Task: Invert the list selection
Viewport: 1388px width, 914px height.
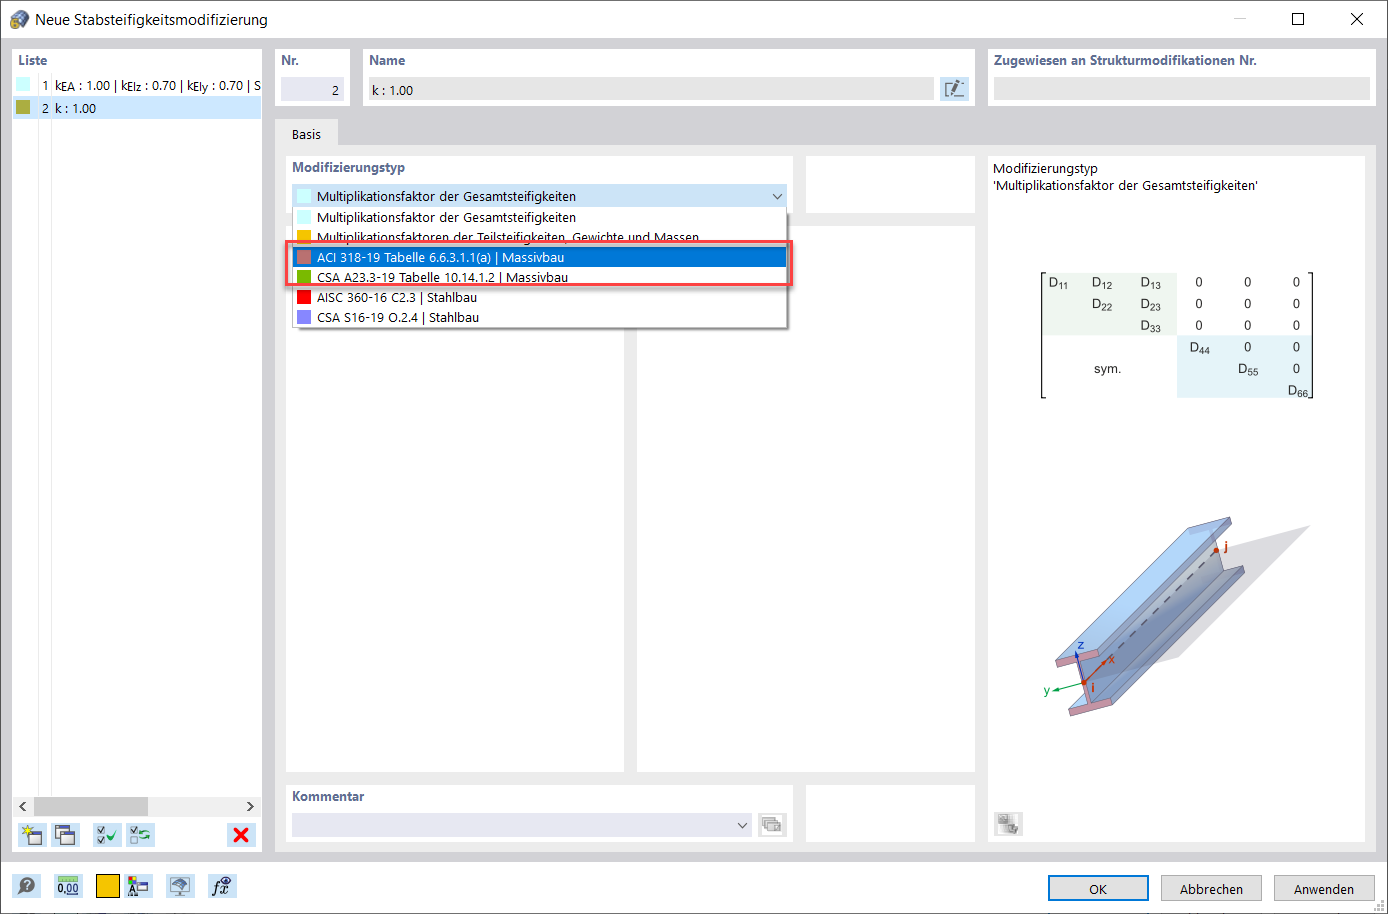Action: (x=141, y=835)
